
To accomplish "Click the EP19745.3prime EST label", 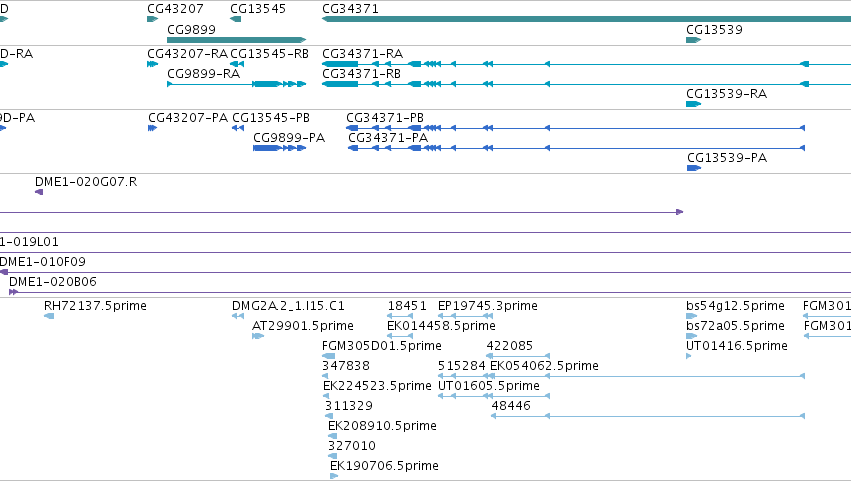I will point(488,306).
